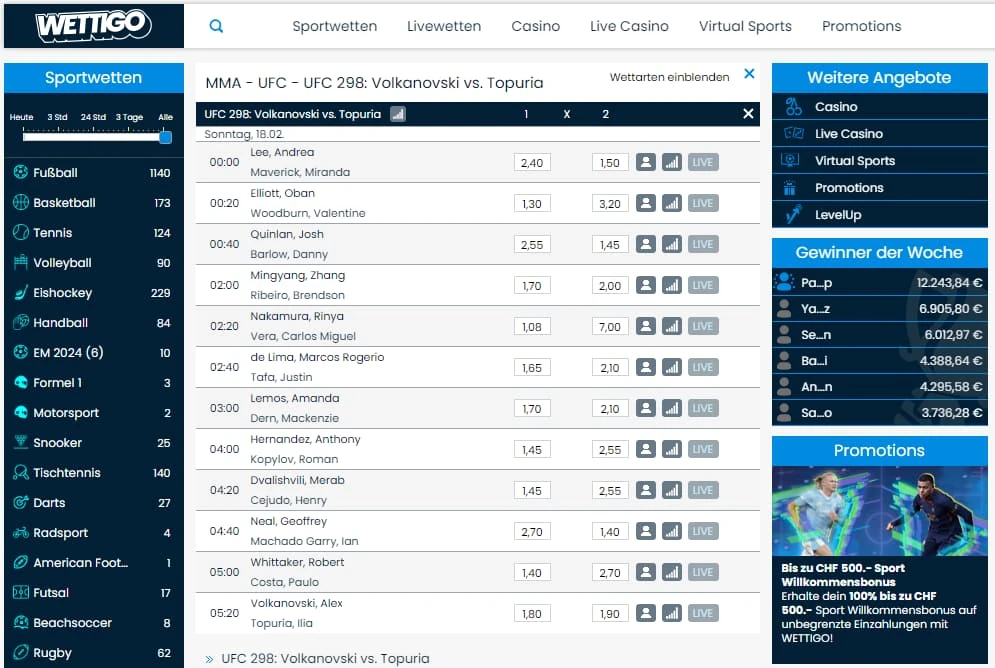Open Live Casino under Weitere Angebote

(880, 134)
